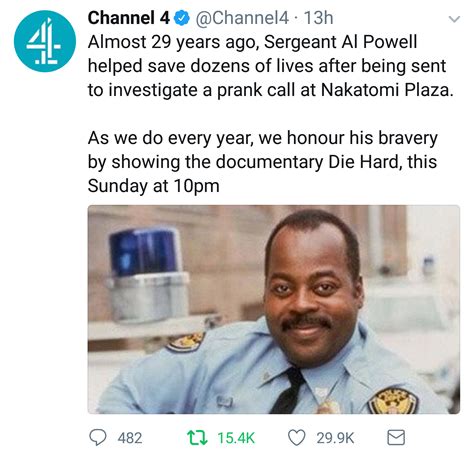Click the 'Sunday at 10pm' text line
The width and height of the screenshot is (474, 455).
click(x=154, y=186)
